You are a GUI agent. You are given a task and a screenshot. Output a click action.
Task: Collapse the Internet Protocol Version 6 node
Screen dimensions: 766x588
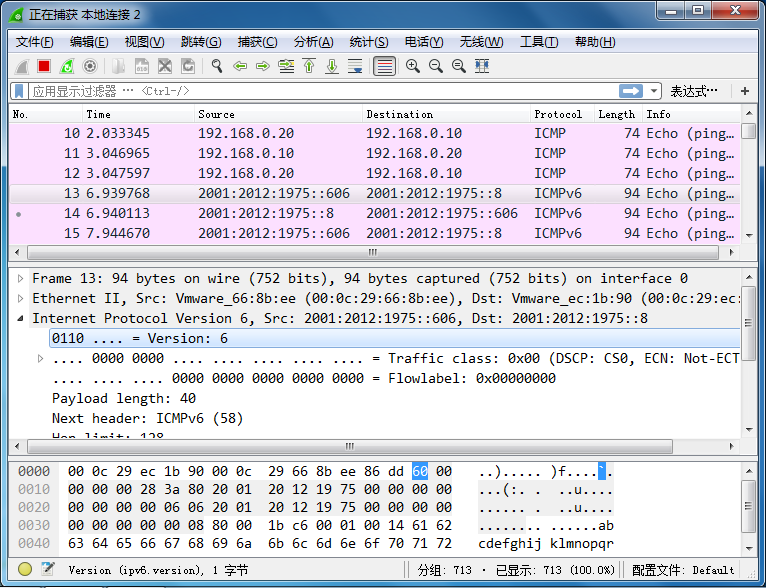21,318
